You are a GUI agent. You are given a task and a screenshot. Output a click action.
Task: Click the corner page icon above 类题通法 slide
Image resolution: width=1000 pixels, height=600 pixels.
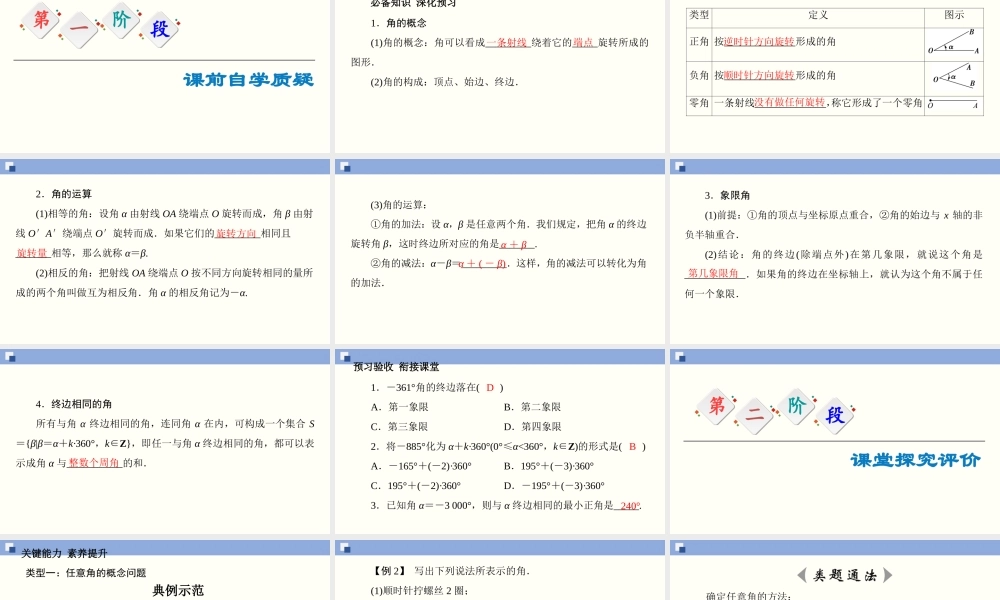pos(680,547)
